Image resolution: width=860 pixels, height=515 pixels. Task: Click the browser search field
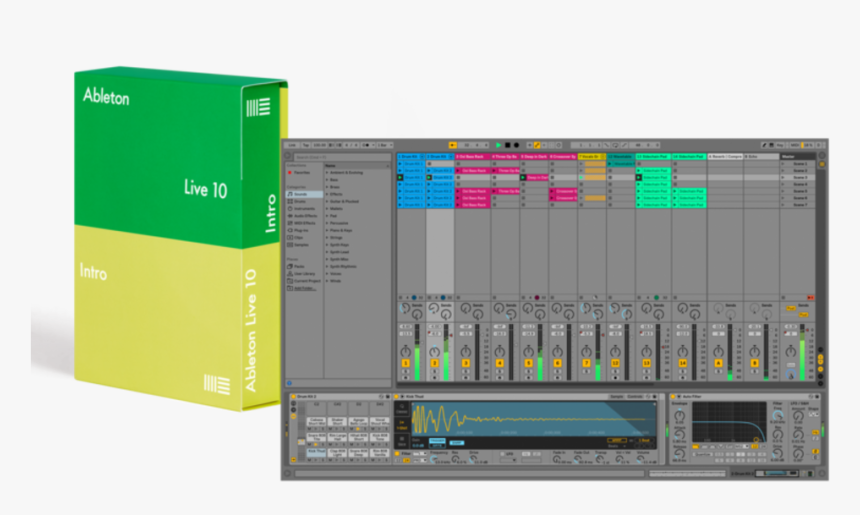click(342, 157)
